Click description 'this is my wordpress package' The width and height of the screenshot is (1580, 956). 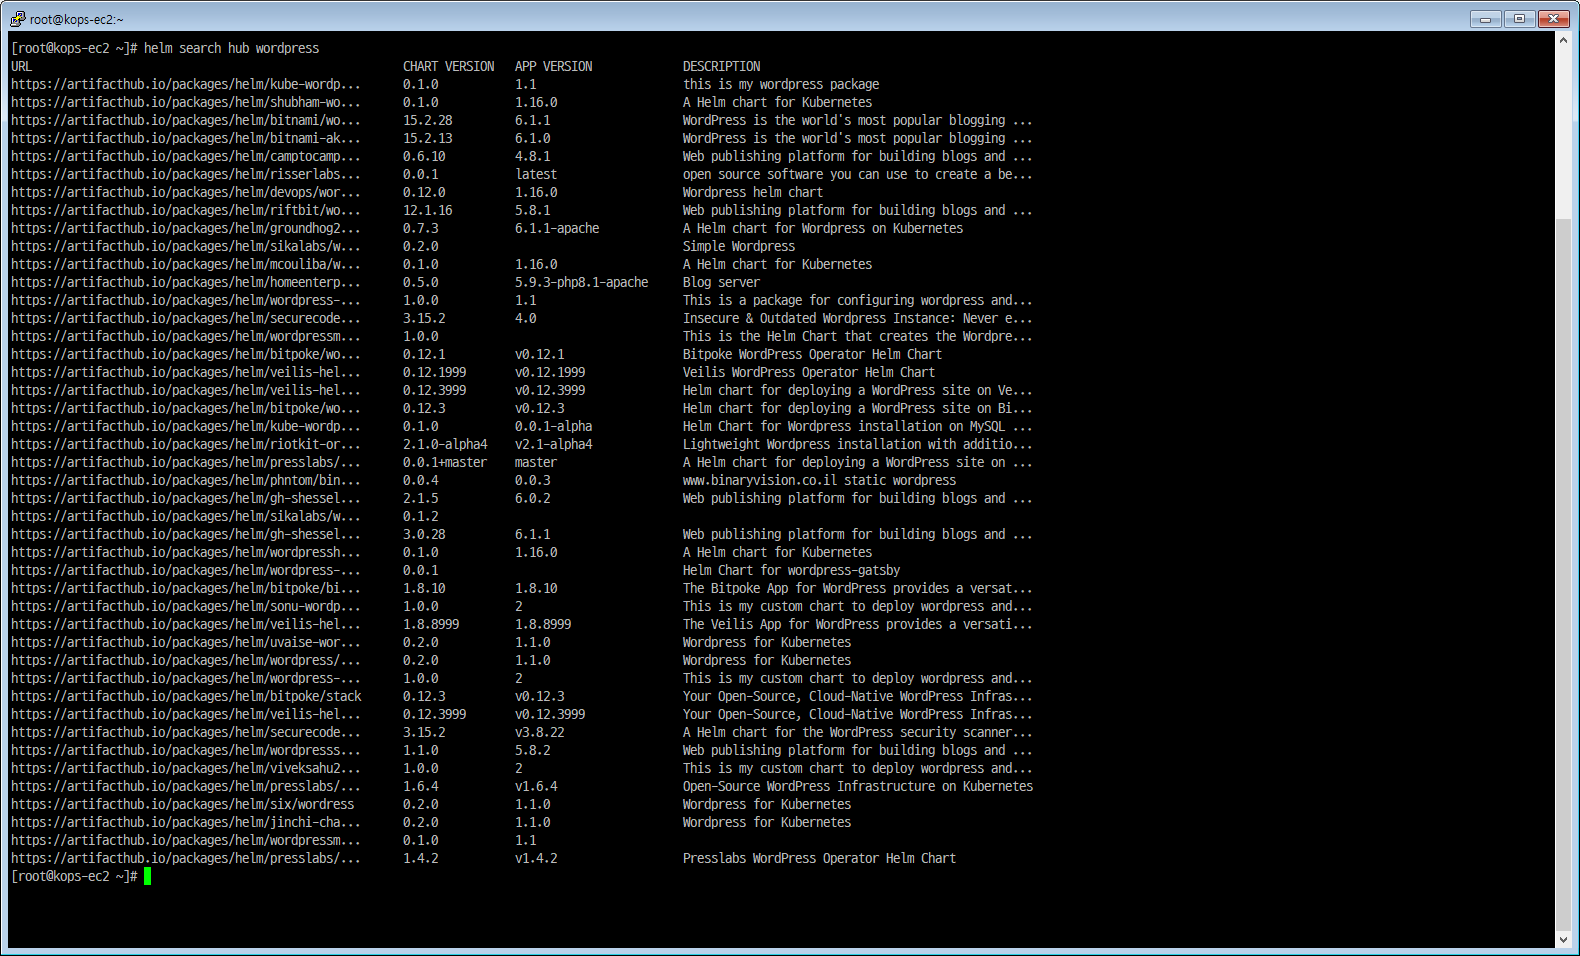click(781, 84)
